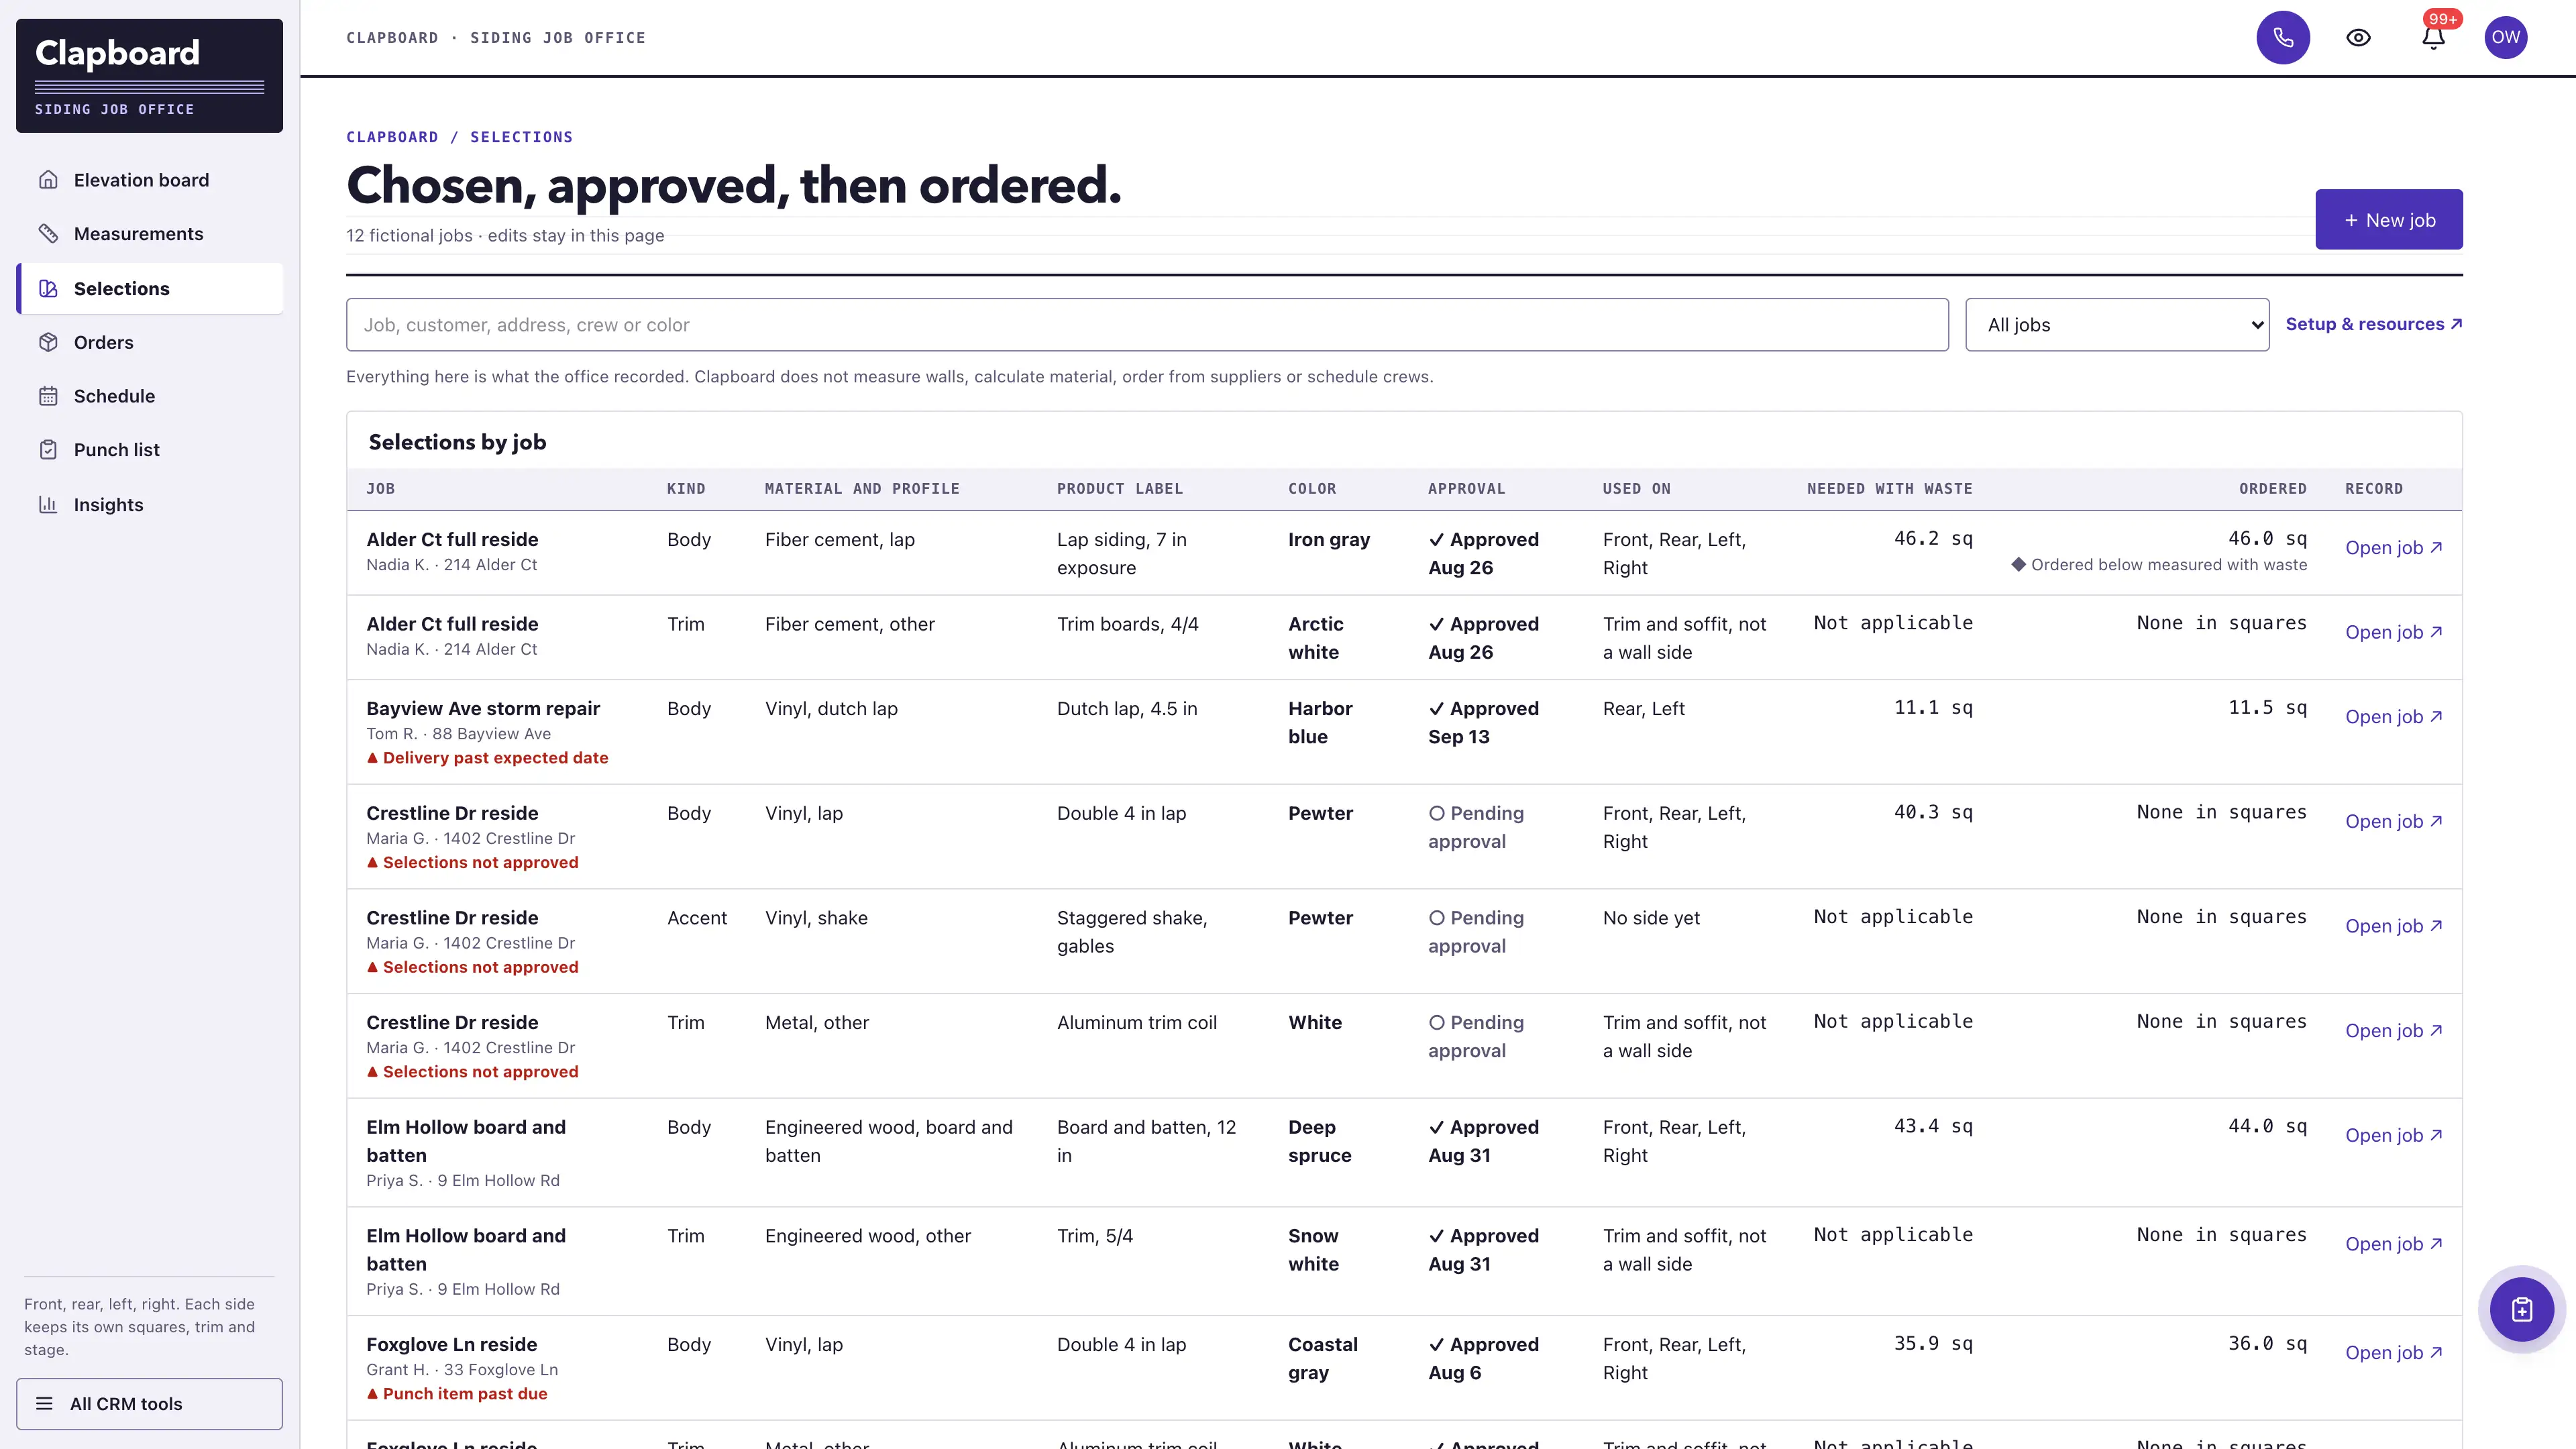Open the Schedule navigation item

tap(150, 396)
